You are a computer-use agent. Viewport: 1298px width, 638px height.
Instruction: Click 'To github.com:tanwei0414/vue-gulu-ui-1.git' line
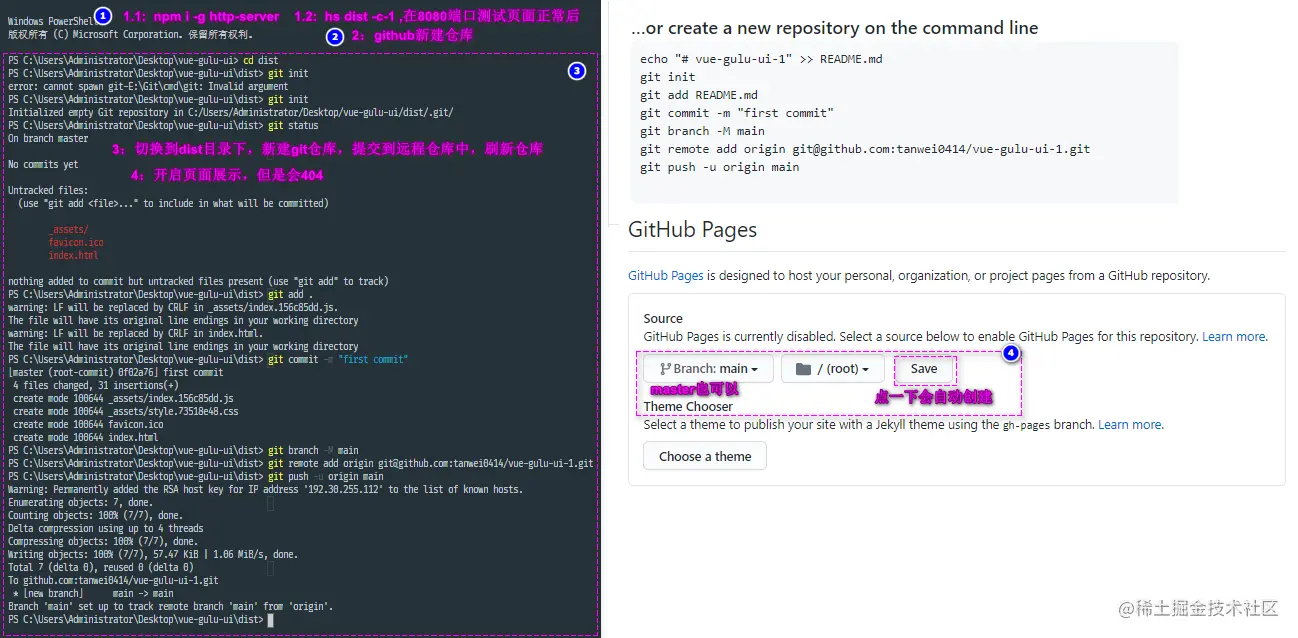[113, 581]
